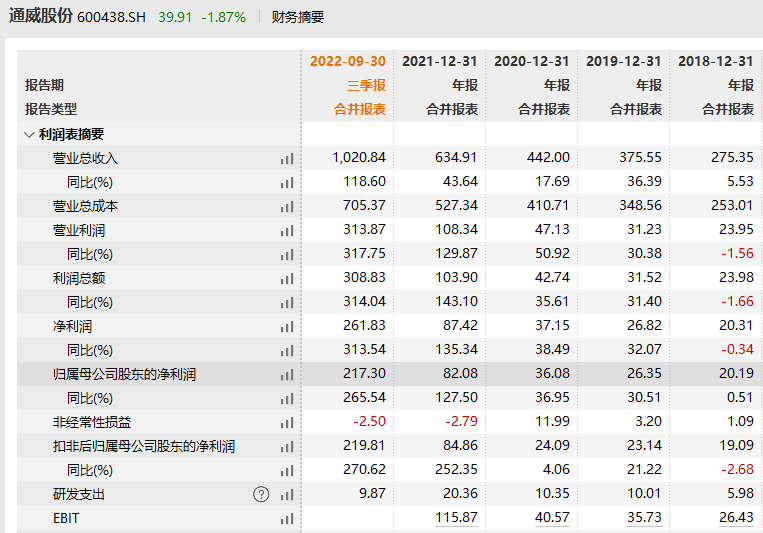763x533 pixels.
Task: Select the 非经常性损益 row label
Action: tap(92, 423)
